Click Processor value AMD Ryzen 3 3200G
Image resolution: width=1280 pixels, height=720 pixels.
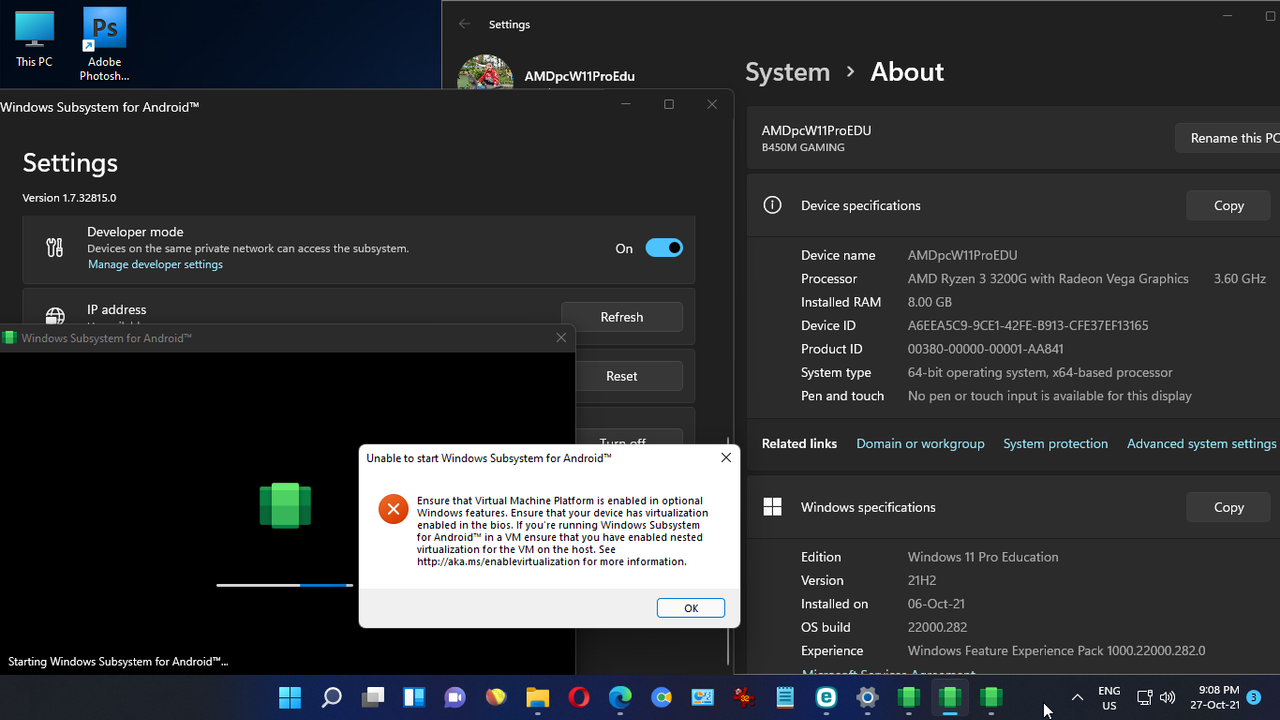click(x=1048, y=279)
